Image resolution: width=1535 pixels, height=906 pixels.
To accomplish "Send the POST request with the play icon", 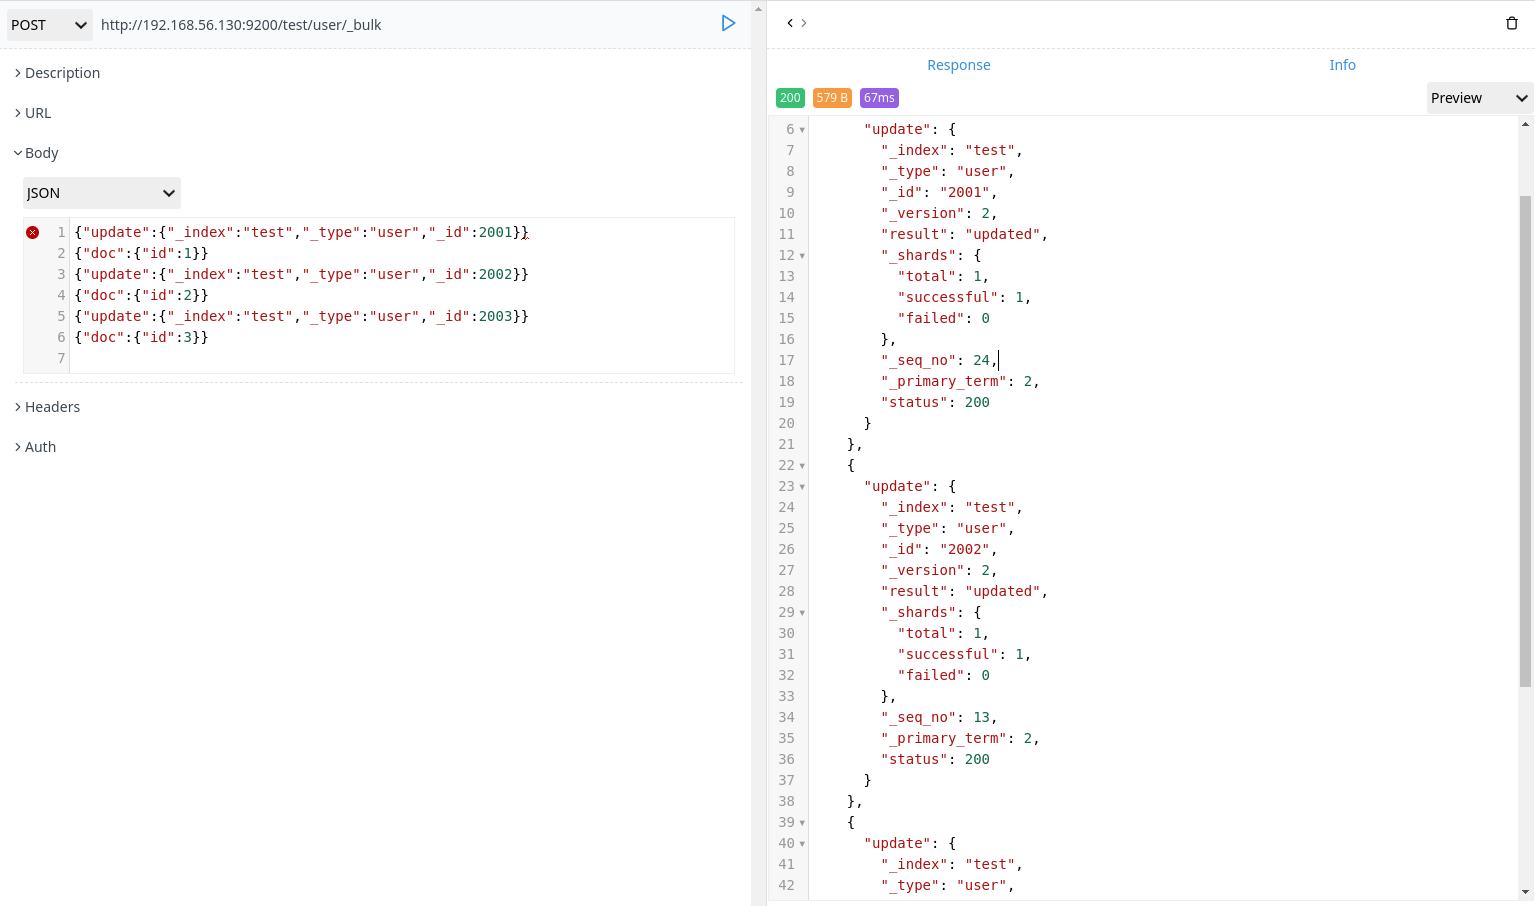I will coord(728,23).
